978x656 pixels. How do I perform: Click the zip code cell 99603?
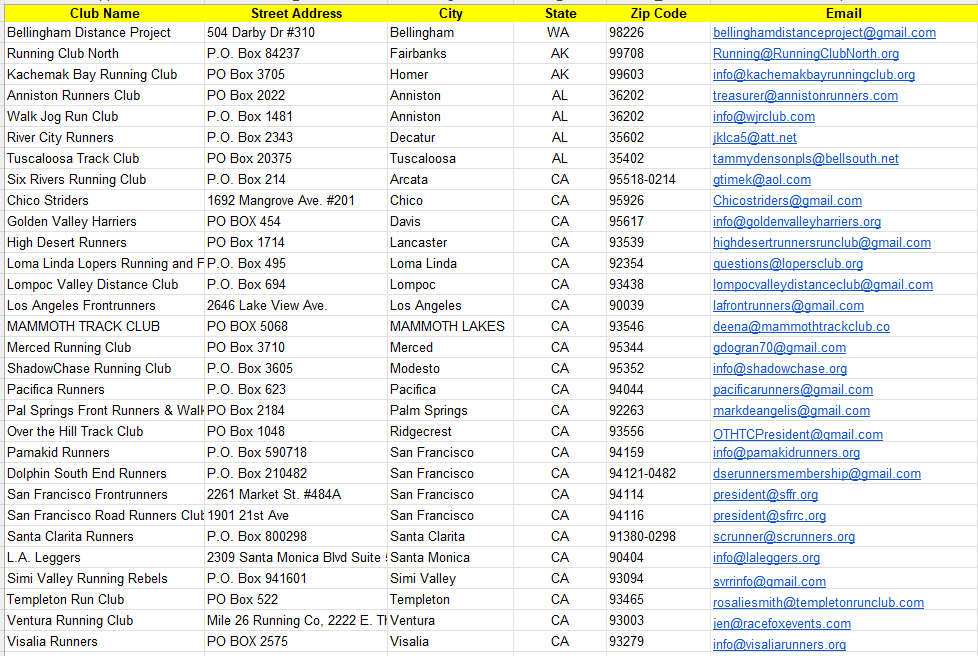[x=659, y=74]
